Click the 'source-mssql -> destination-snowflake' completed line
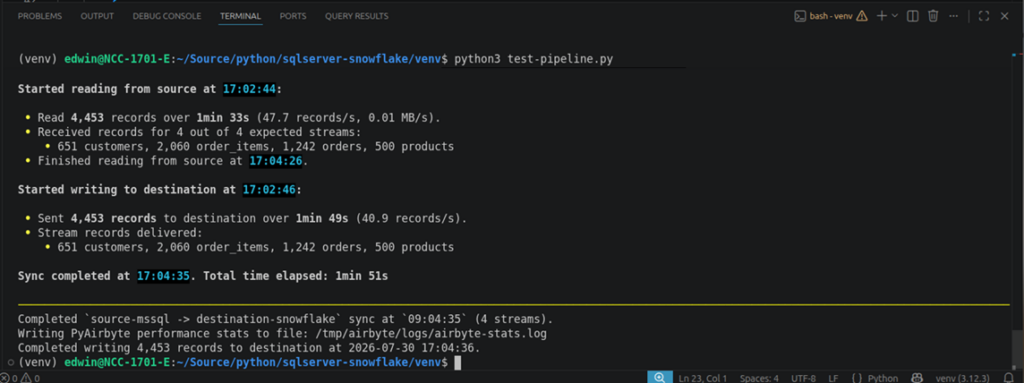The height and width of the screenshot is (383, 1024). [x=285, y=319]
